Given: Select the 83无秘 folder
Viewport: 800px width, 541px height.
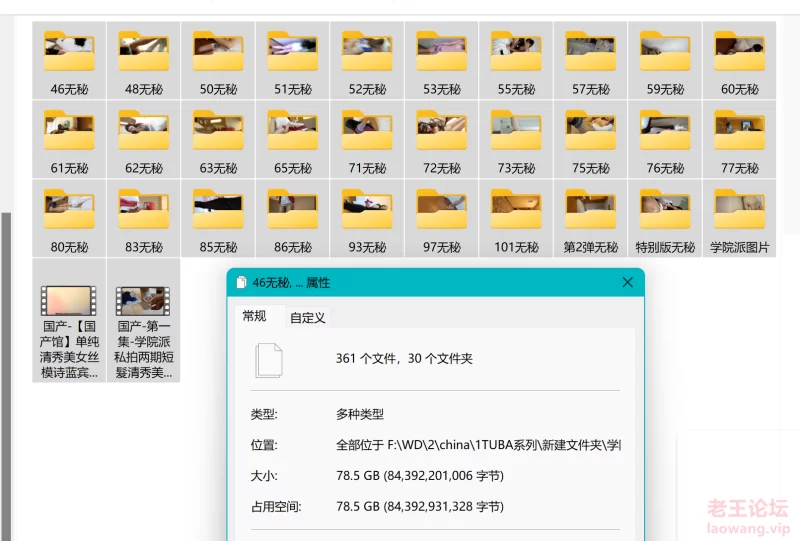Looking at the screenshot, I should 144,218.
